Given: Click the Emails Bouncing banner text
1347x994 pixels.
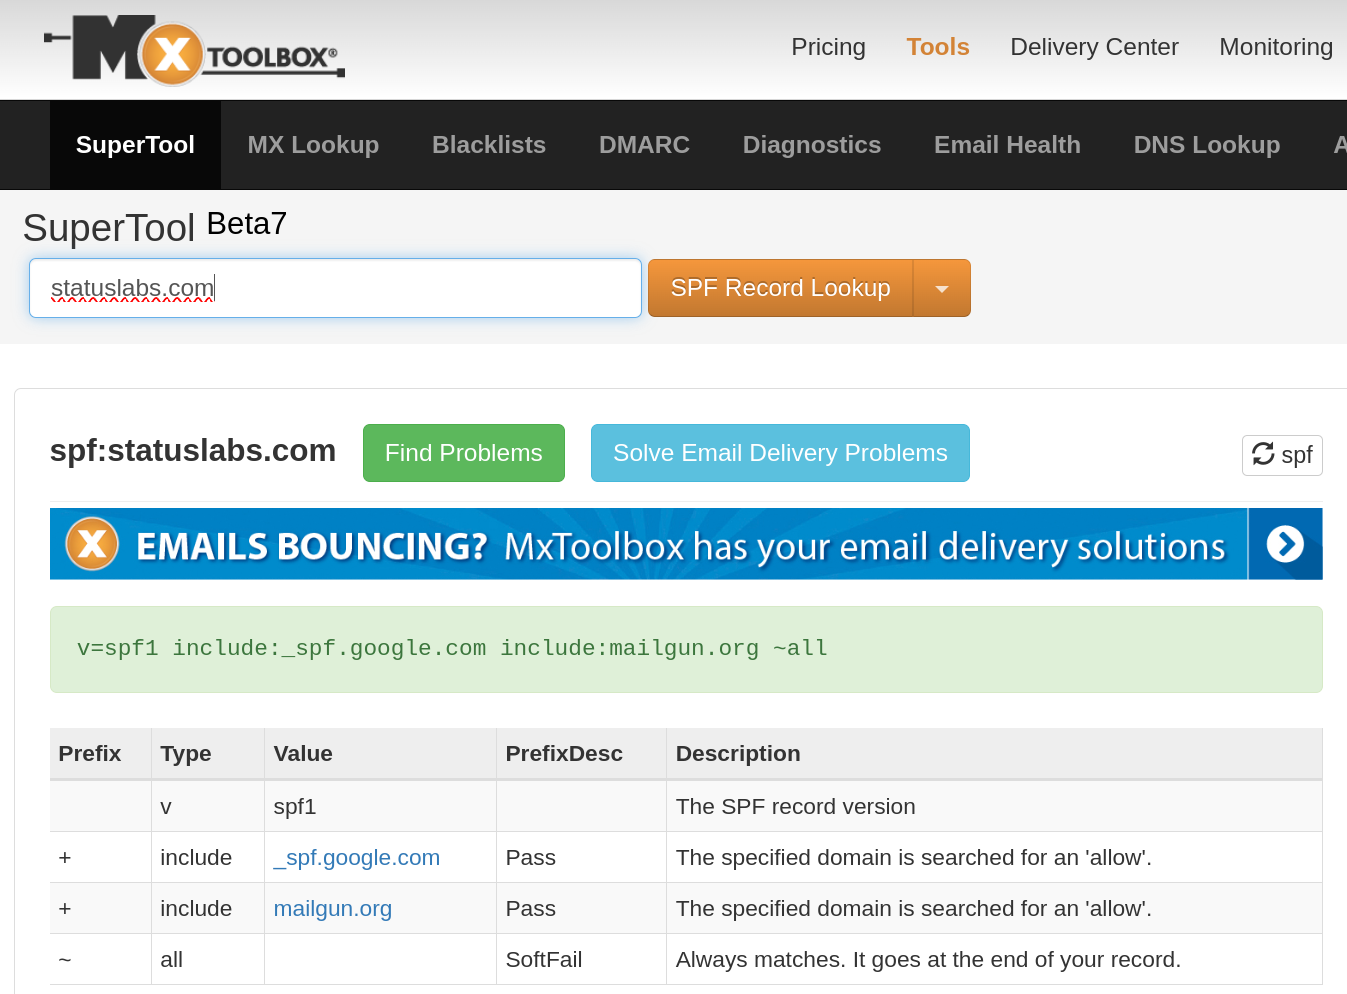Looking at the screenshot, I should tap(681, 546).
